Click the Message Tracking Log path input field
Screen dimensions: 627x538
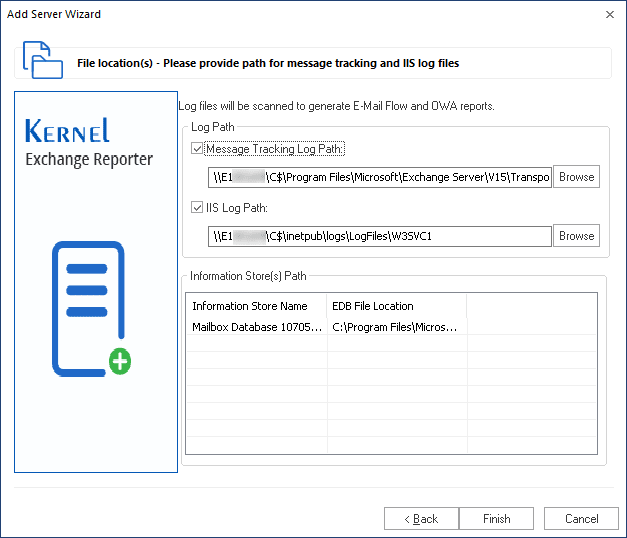coord(379,177)
